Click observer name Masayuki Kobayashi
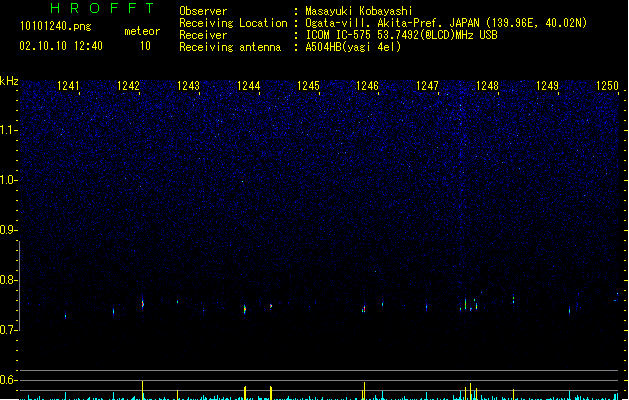Viewport: 629px width, 400px height. pyautogui.click(x=359, y=11)
